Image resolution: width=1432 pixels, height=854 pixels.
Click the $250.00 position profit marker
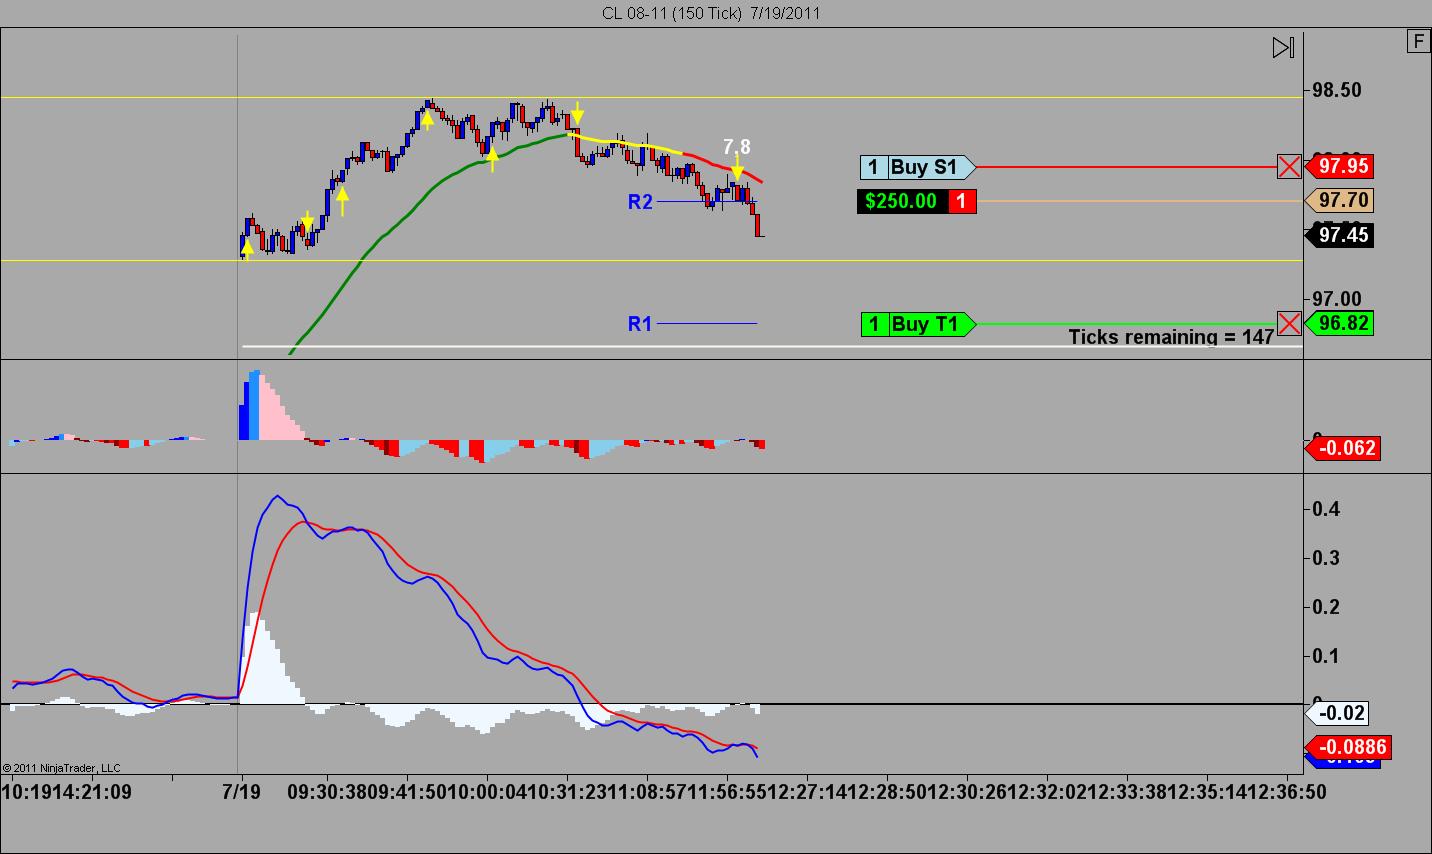point(901,201)
